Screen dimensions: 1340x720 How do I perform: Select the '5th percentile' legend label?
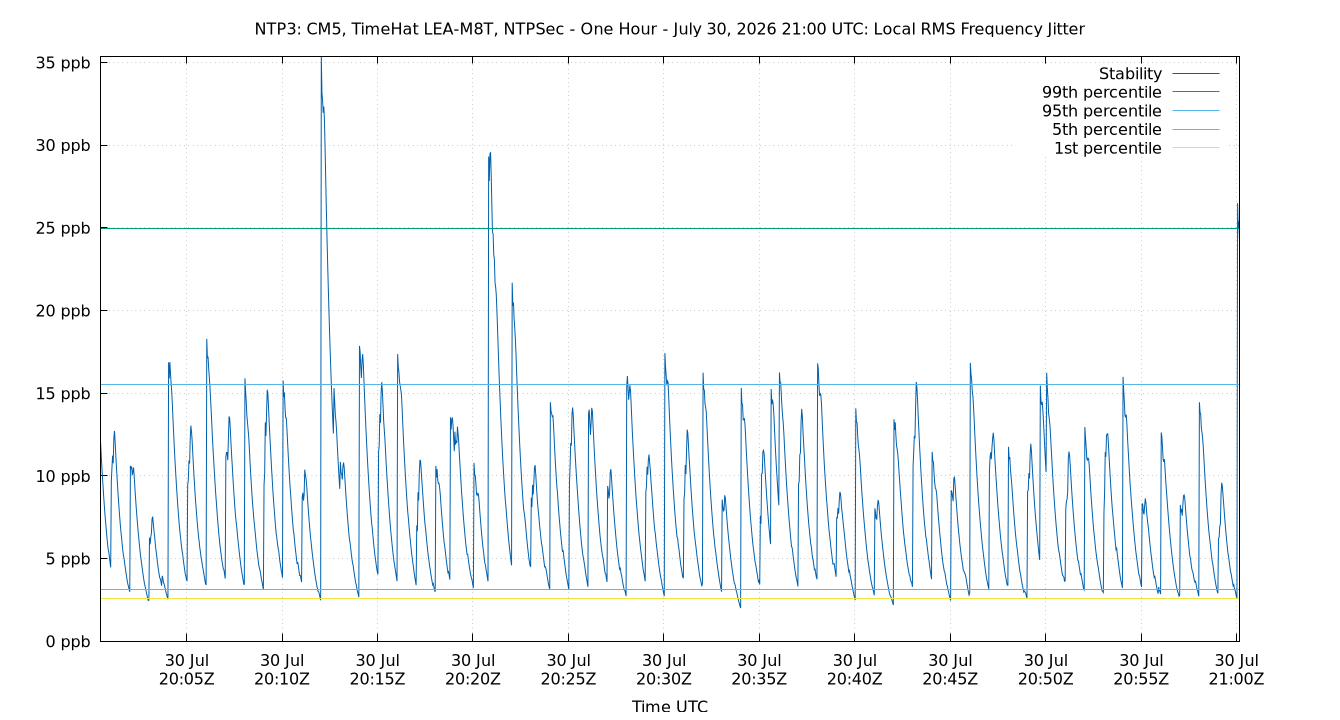pyautogui.click(x=1107, y=129)
